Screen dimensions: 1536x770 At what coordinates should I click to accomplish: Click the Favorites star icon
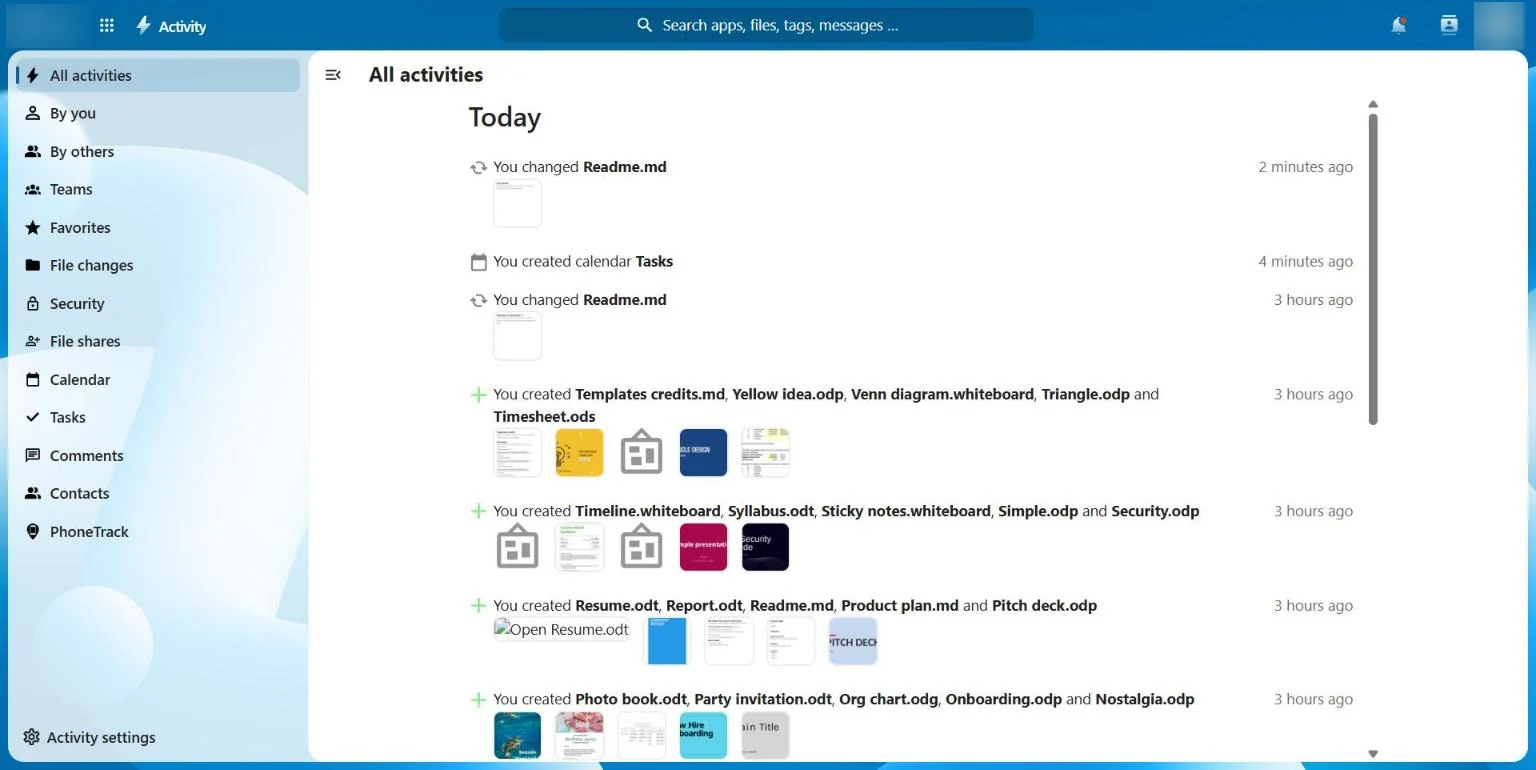[33, 228]
